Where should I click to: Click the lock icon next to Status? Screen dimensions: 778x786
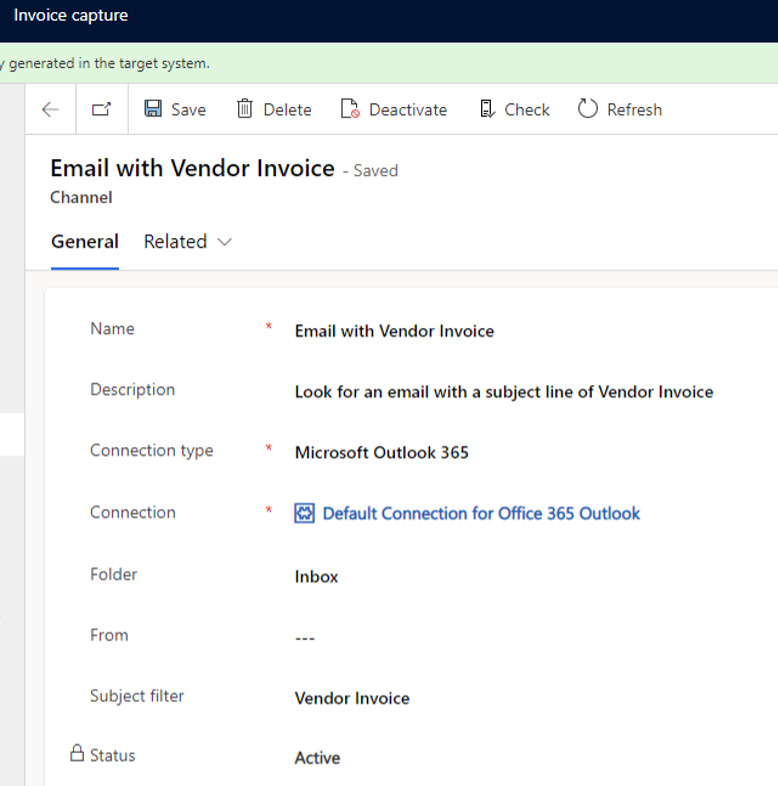pyautogui.click(x=77, y=753)
